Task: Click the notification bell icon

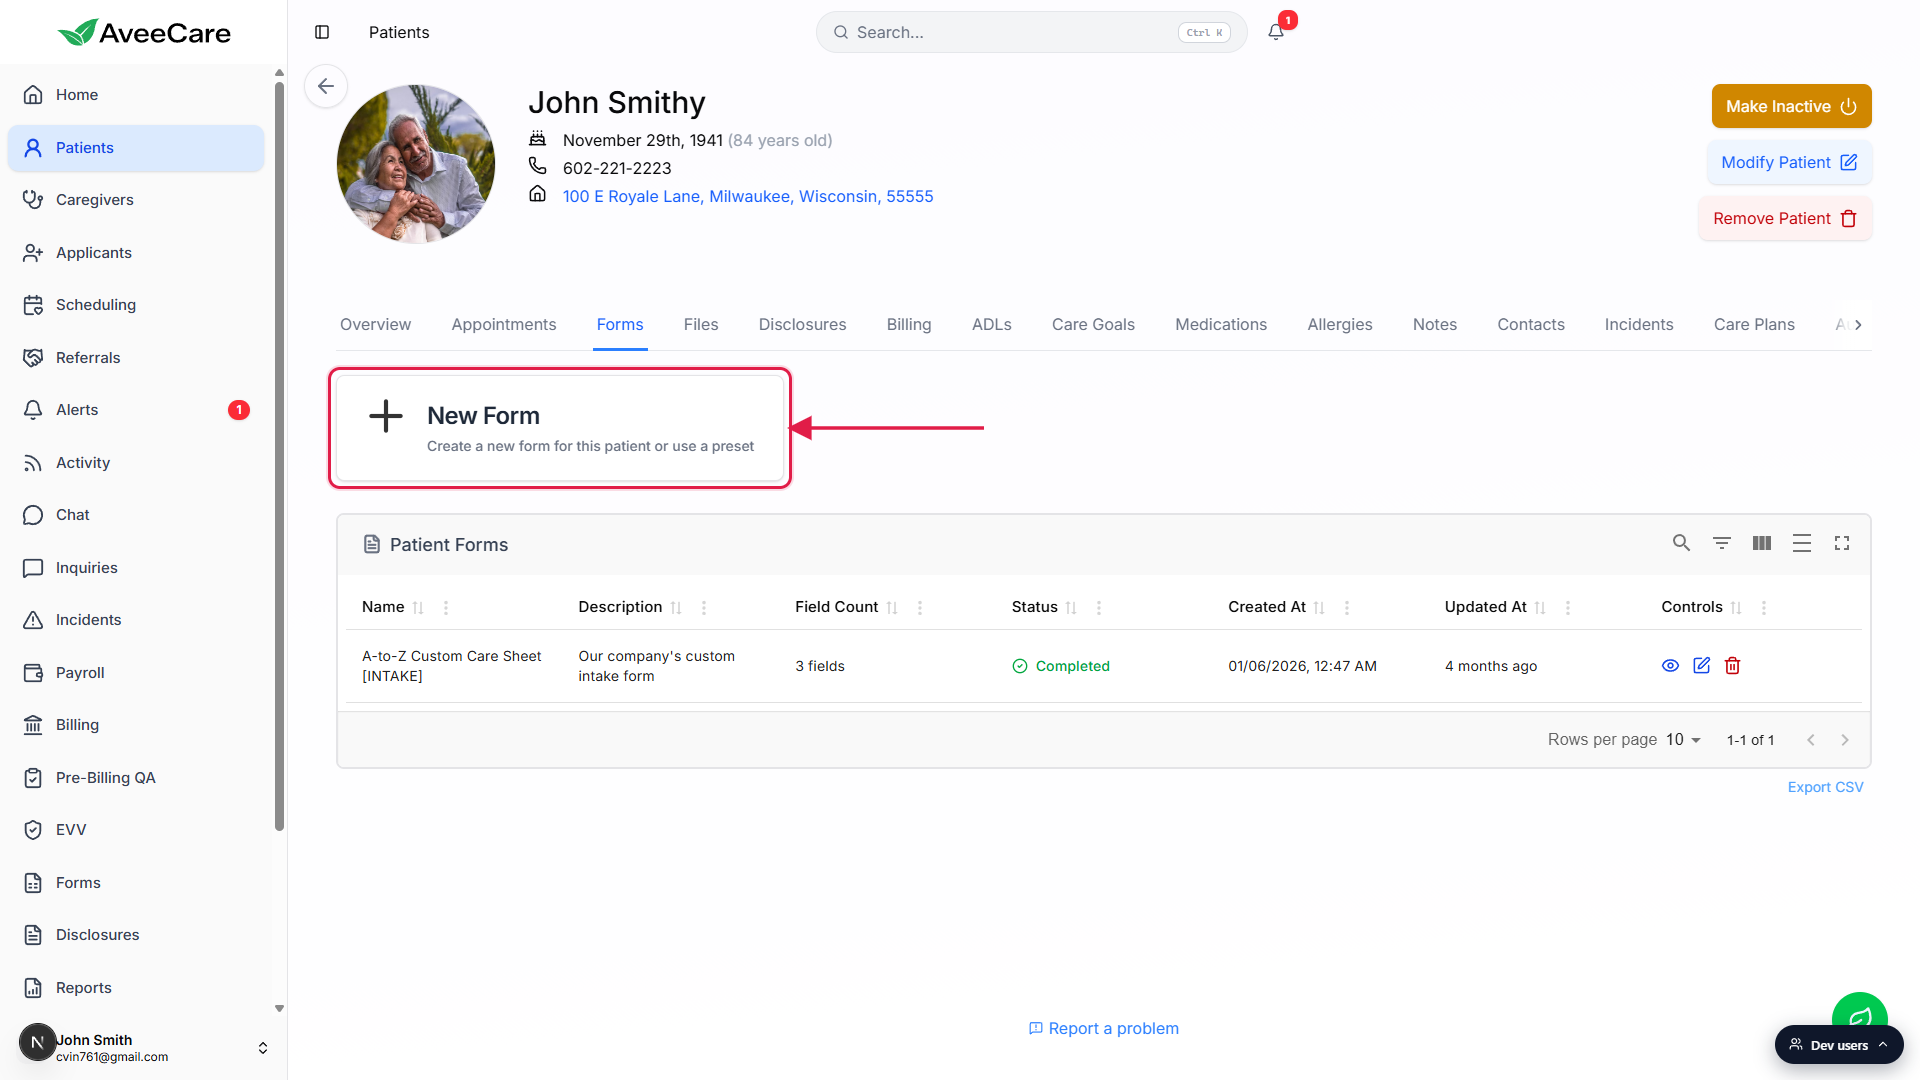Action: coord(1276,32)
